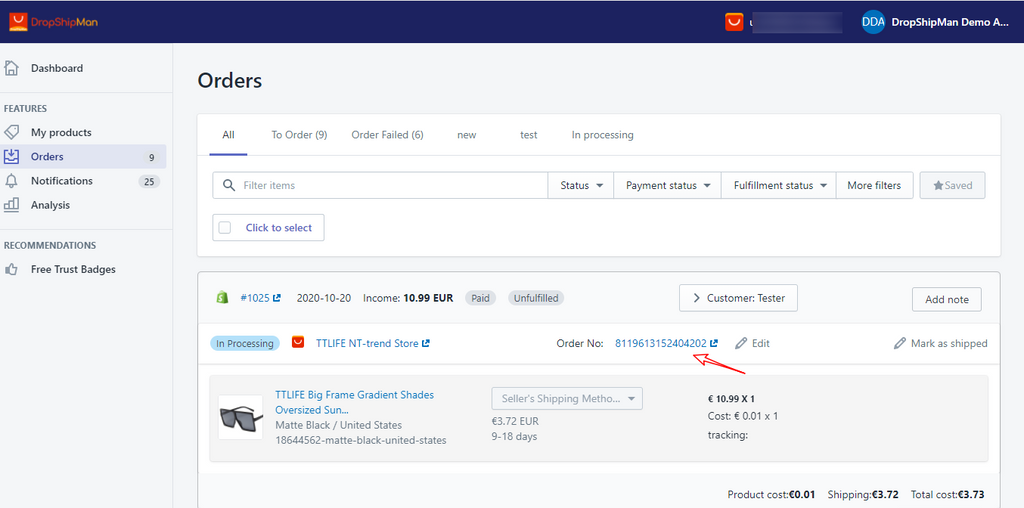Click the Paid status badge
This screenshot has width=1024, height=508.
pos(481,298)
